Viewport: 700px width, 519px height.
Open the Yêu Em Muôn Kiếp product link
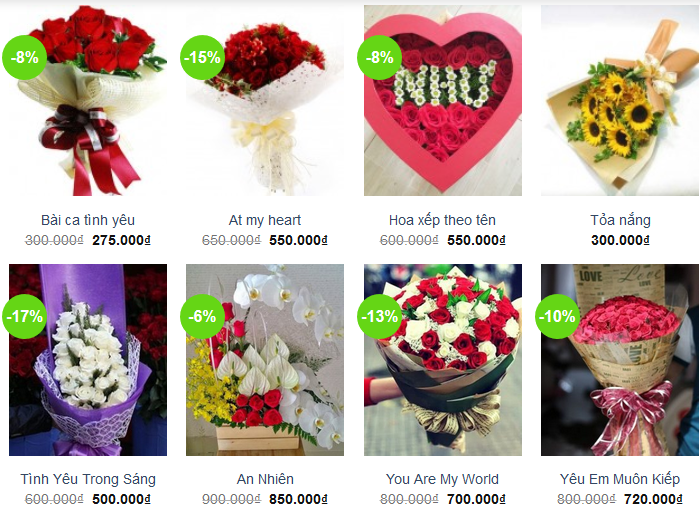point(620,479)
